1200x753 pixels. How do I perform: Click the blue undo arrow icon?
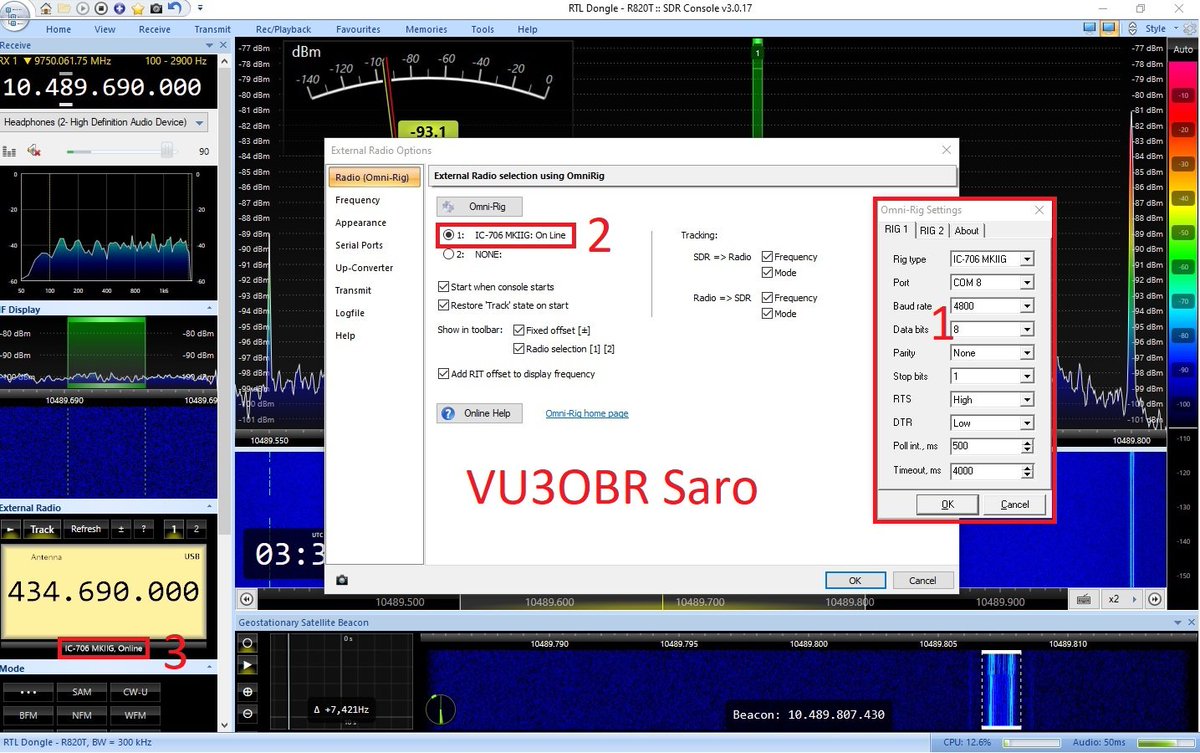click(x=175, y=8)
